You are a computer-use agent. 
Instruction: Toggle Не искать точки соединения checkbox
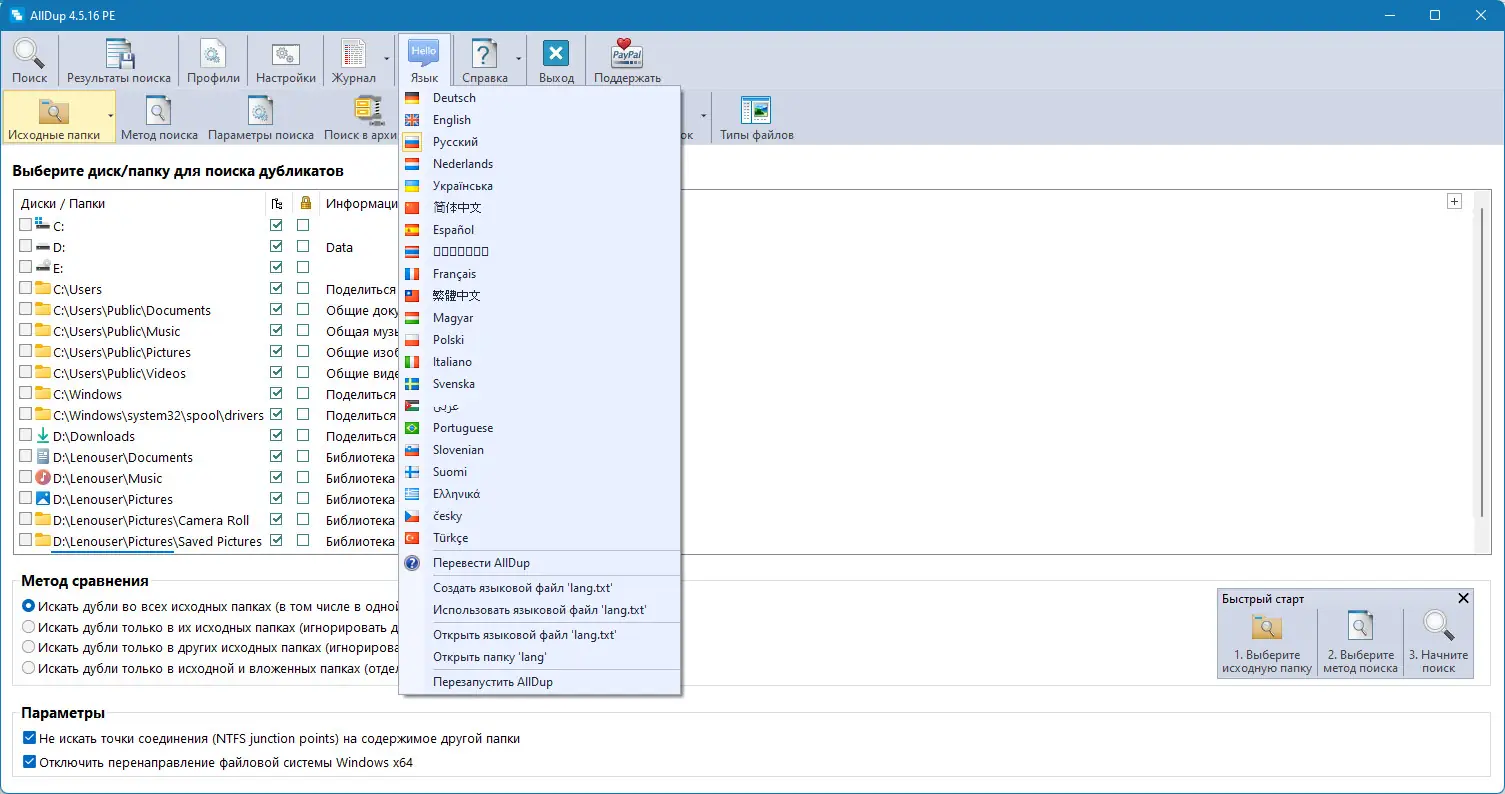29,739
